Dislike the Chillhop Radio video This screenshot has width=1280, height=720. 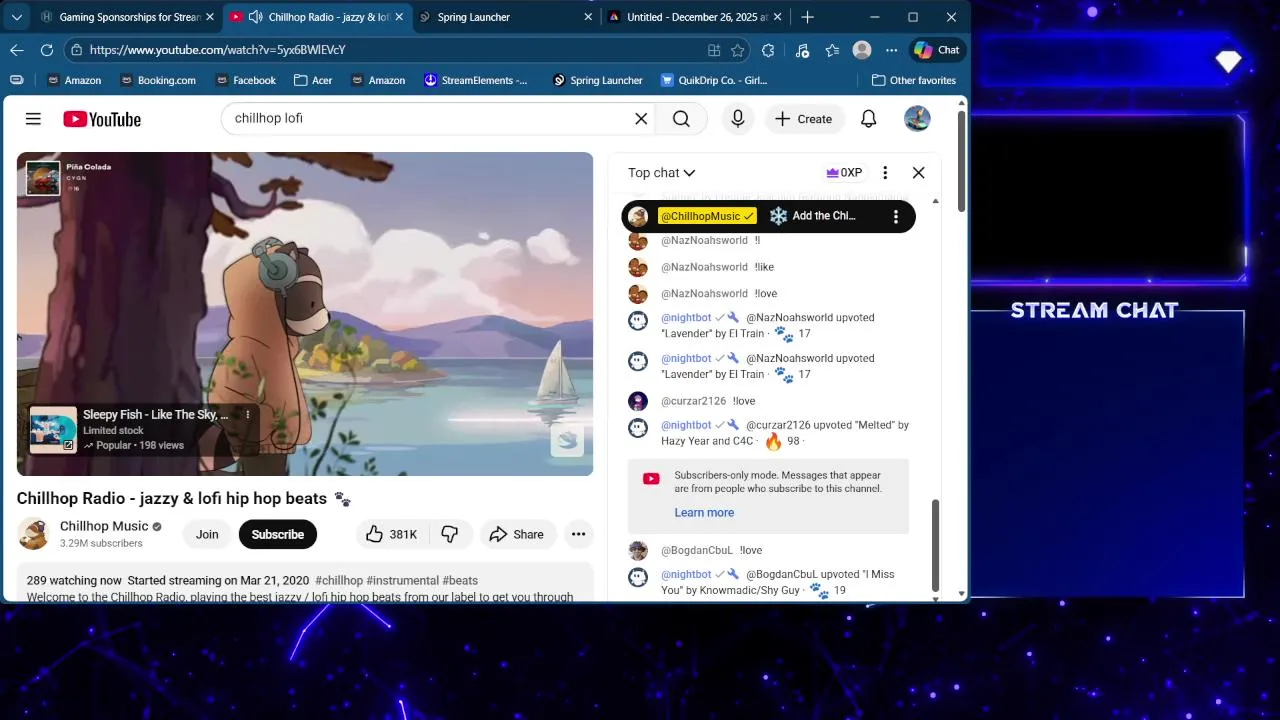point(450,534)
